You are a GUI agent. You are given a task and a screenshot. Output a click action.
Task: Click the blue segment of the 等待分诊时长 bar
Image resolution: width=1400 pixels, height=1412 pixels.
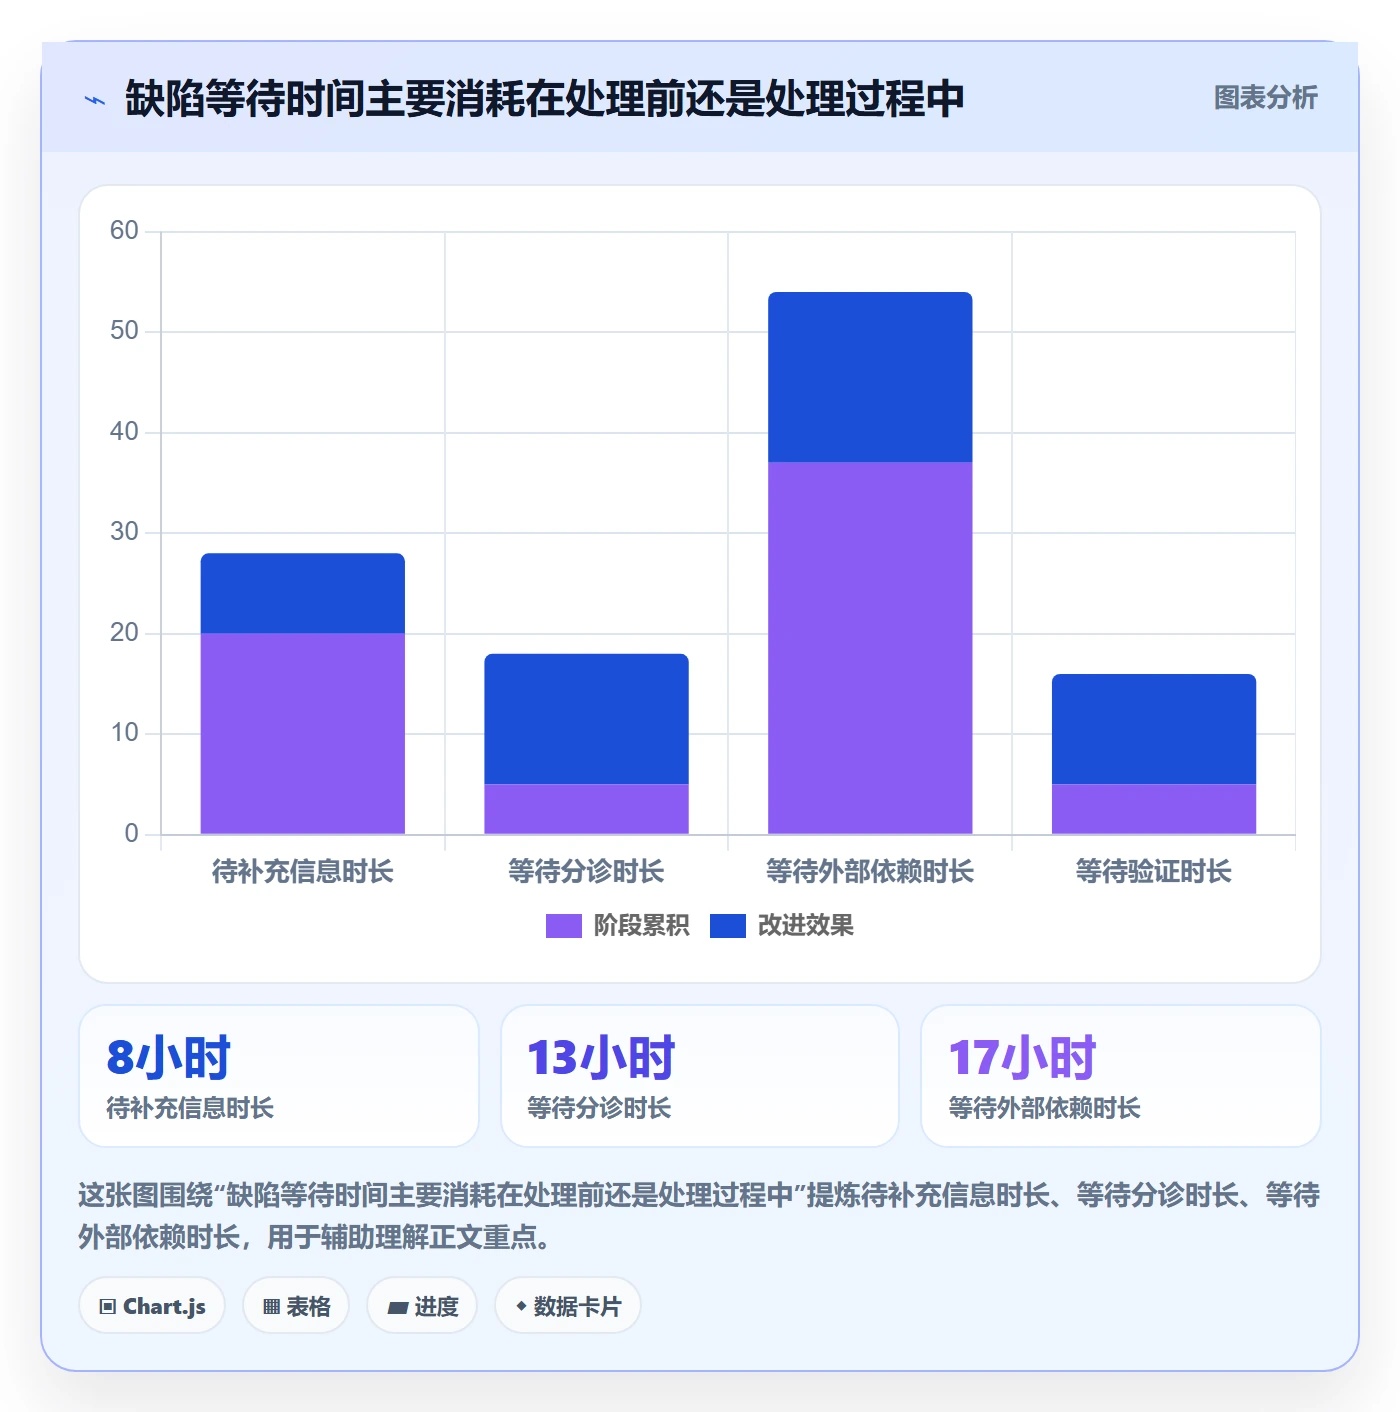point(587,719)
